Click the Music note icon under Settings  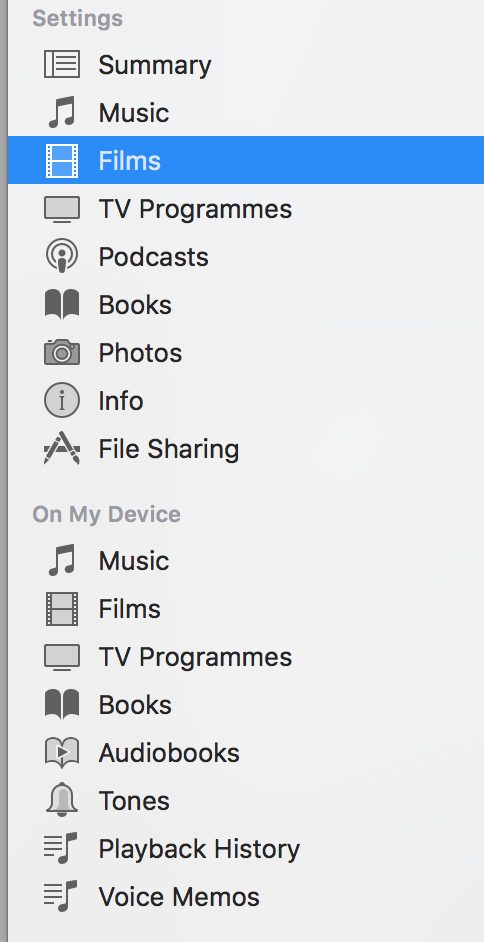pos(62,112)
